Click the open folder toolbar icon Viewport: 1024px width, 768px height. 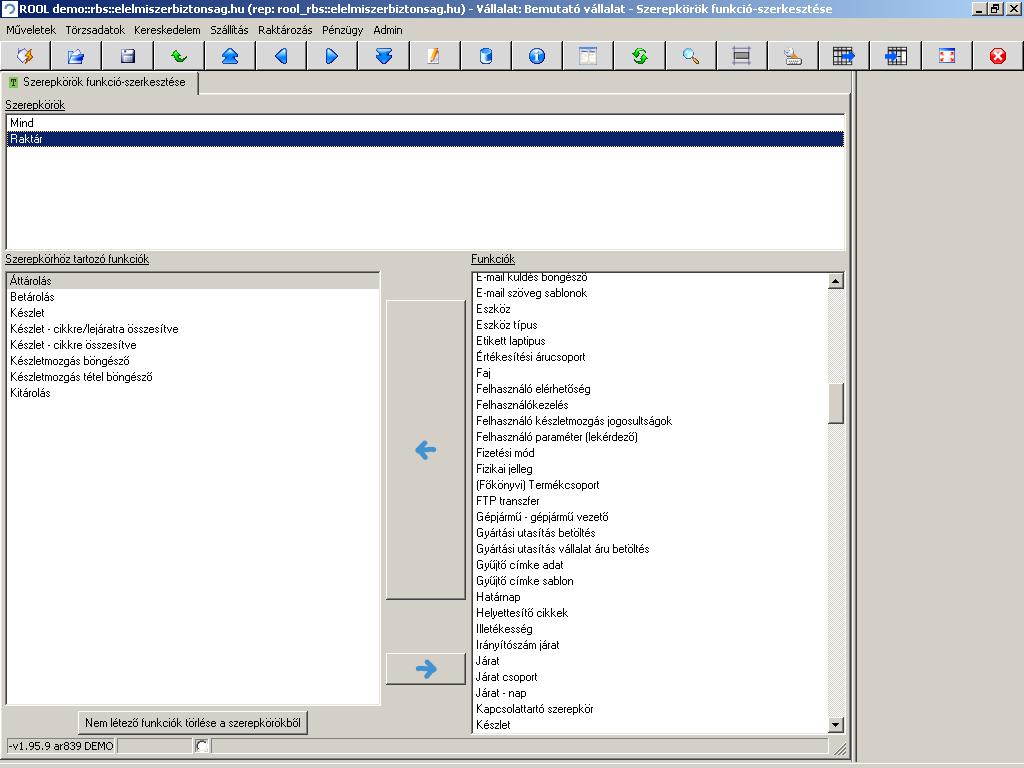pyautogui.click(x=76, y=56)
